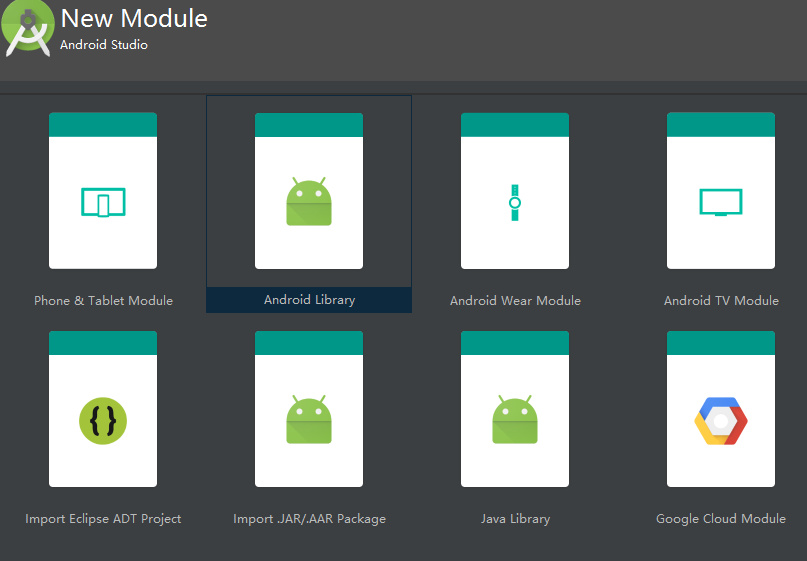Click the Android Studio compass logo
The width and height of the screenshot is (807, 561).
coord(28,28)
